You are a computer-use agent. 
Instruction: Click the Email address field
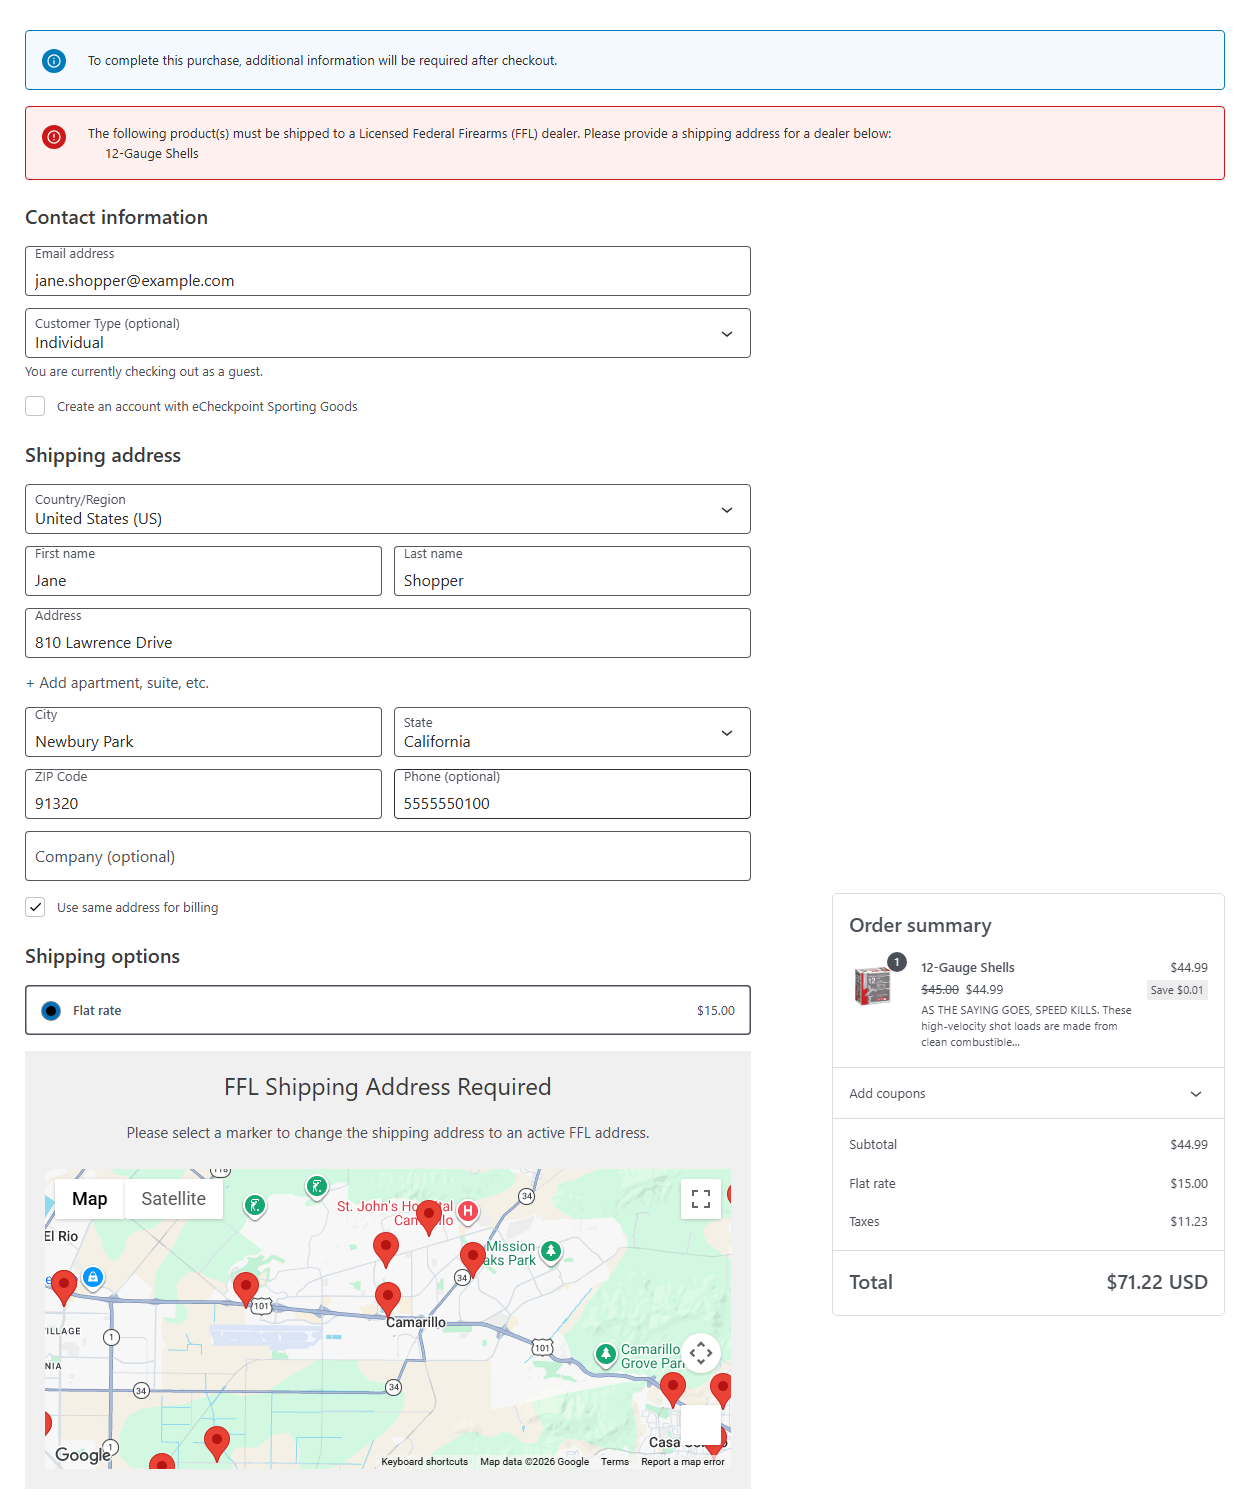(x=388, y=271)
